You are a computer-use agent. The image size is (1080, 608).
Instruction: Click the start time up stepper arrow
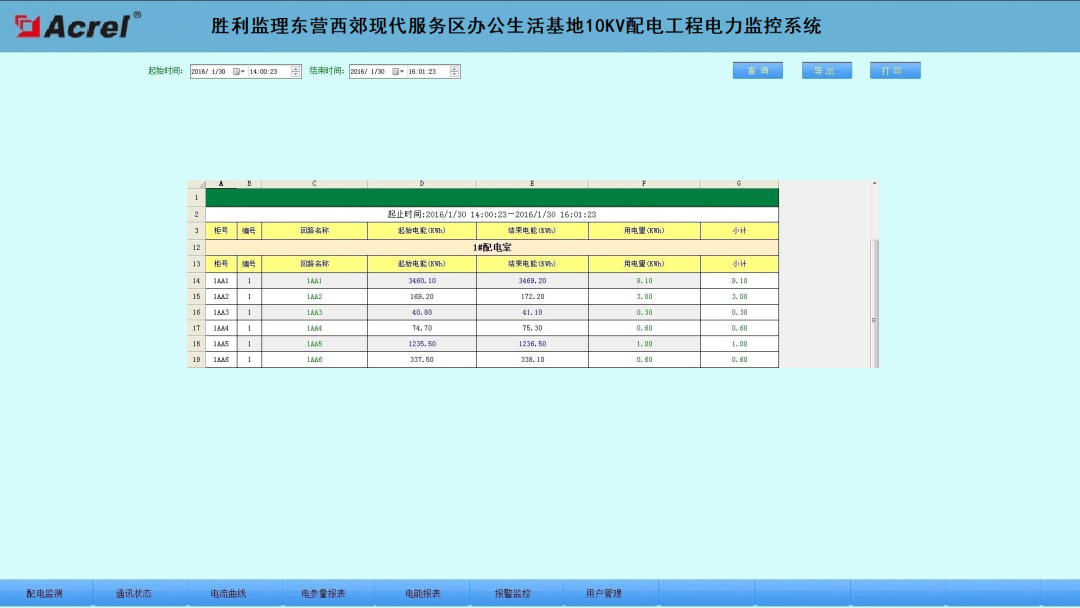coord(296,68)
